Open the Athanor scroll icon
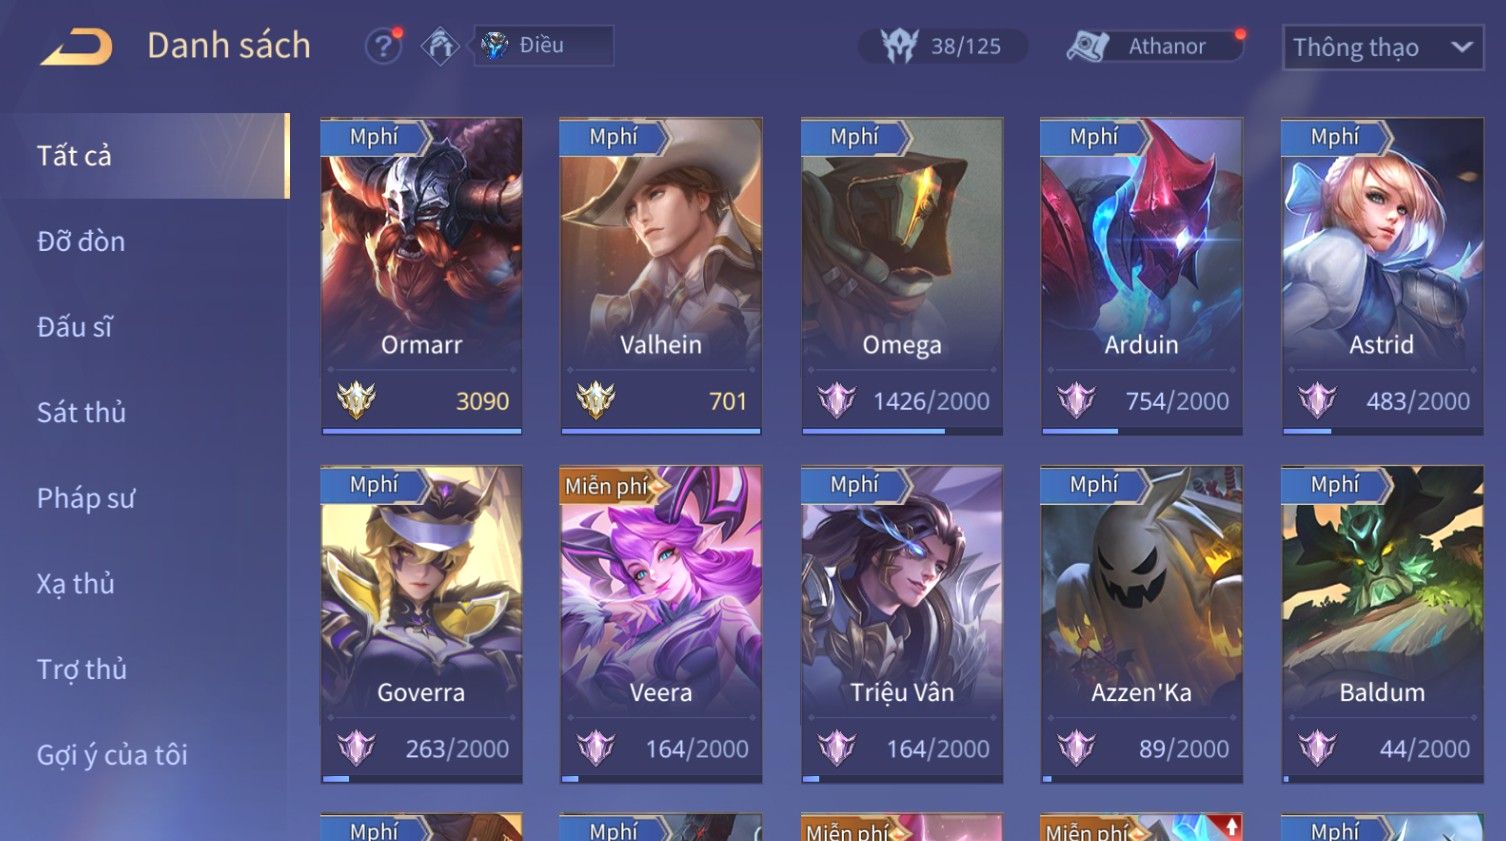This screenshot has height=841, width=1506. click(1088, 46)
